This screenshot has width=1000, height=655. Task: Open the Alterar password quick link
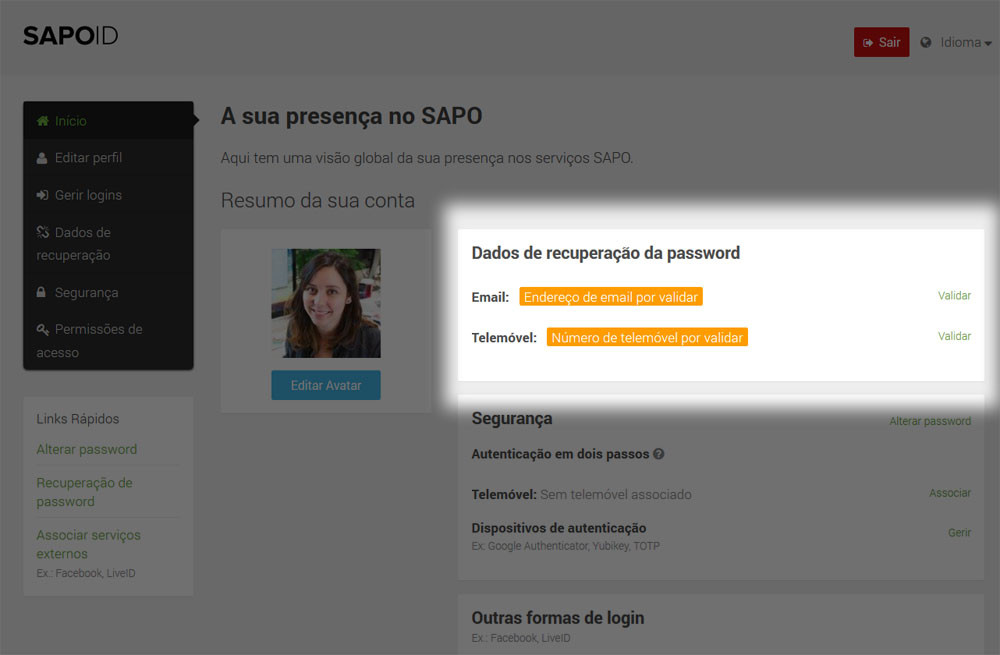[86, 449]
